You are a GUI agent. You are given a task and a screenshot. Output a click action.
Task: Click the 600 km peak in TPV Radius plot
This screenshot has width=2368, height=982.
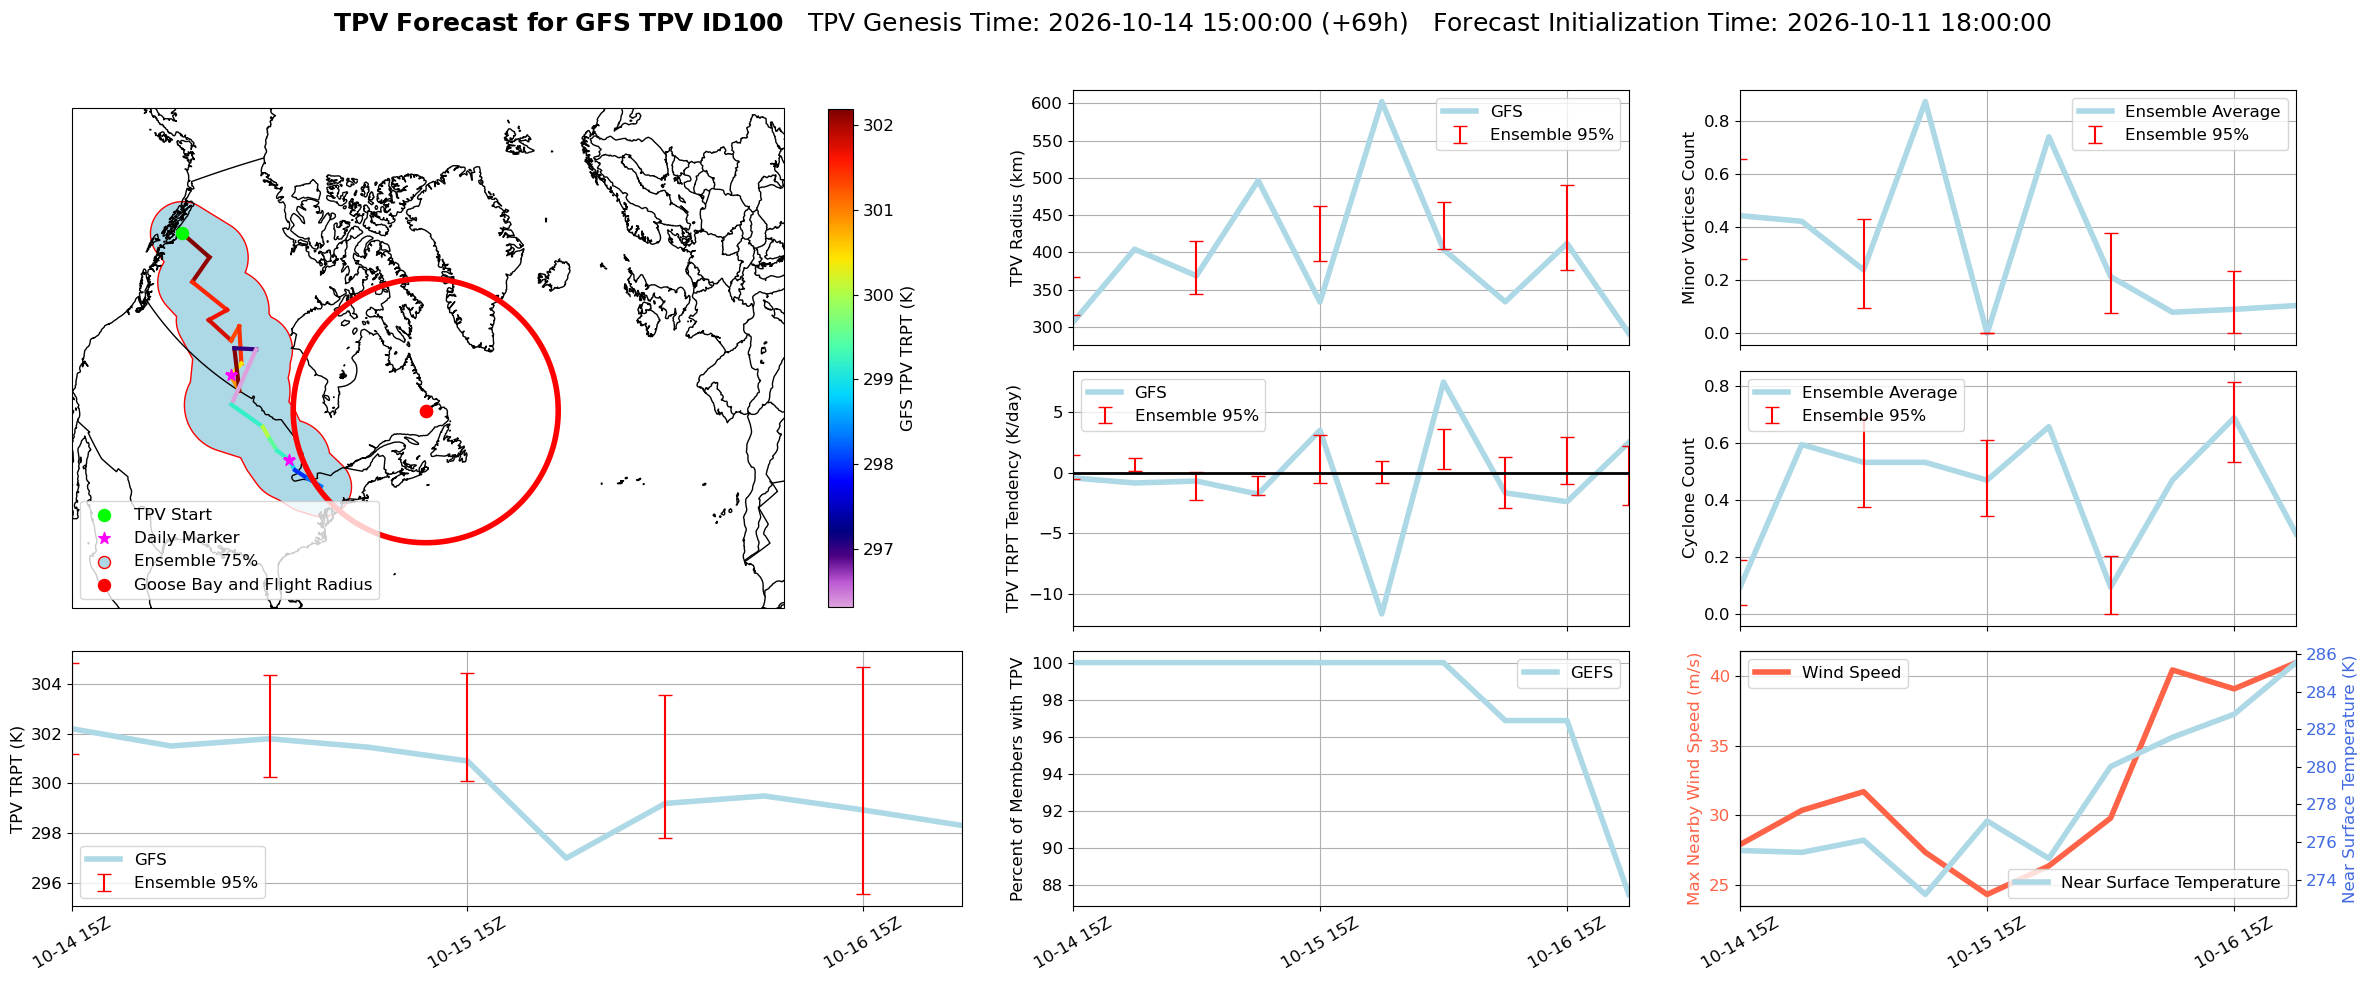[1381, 102]
